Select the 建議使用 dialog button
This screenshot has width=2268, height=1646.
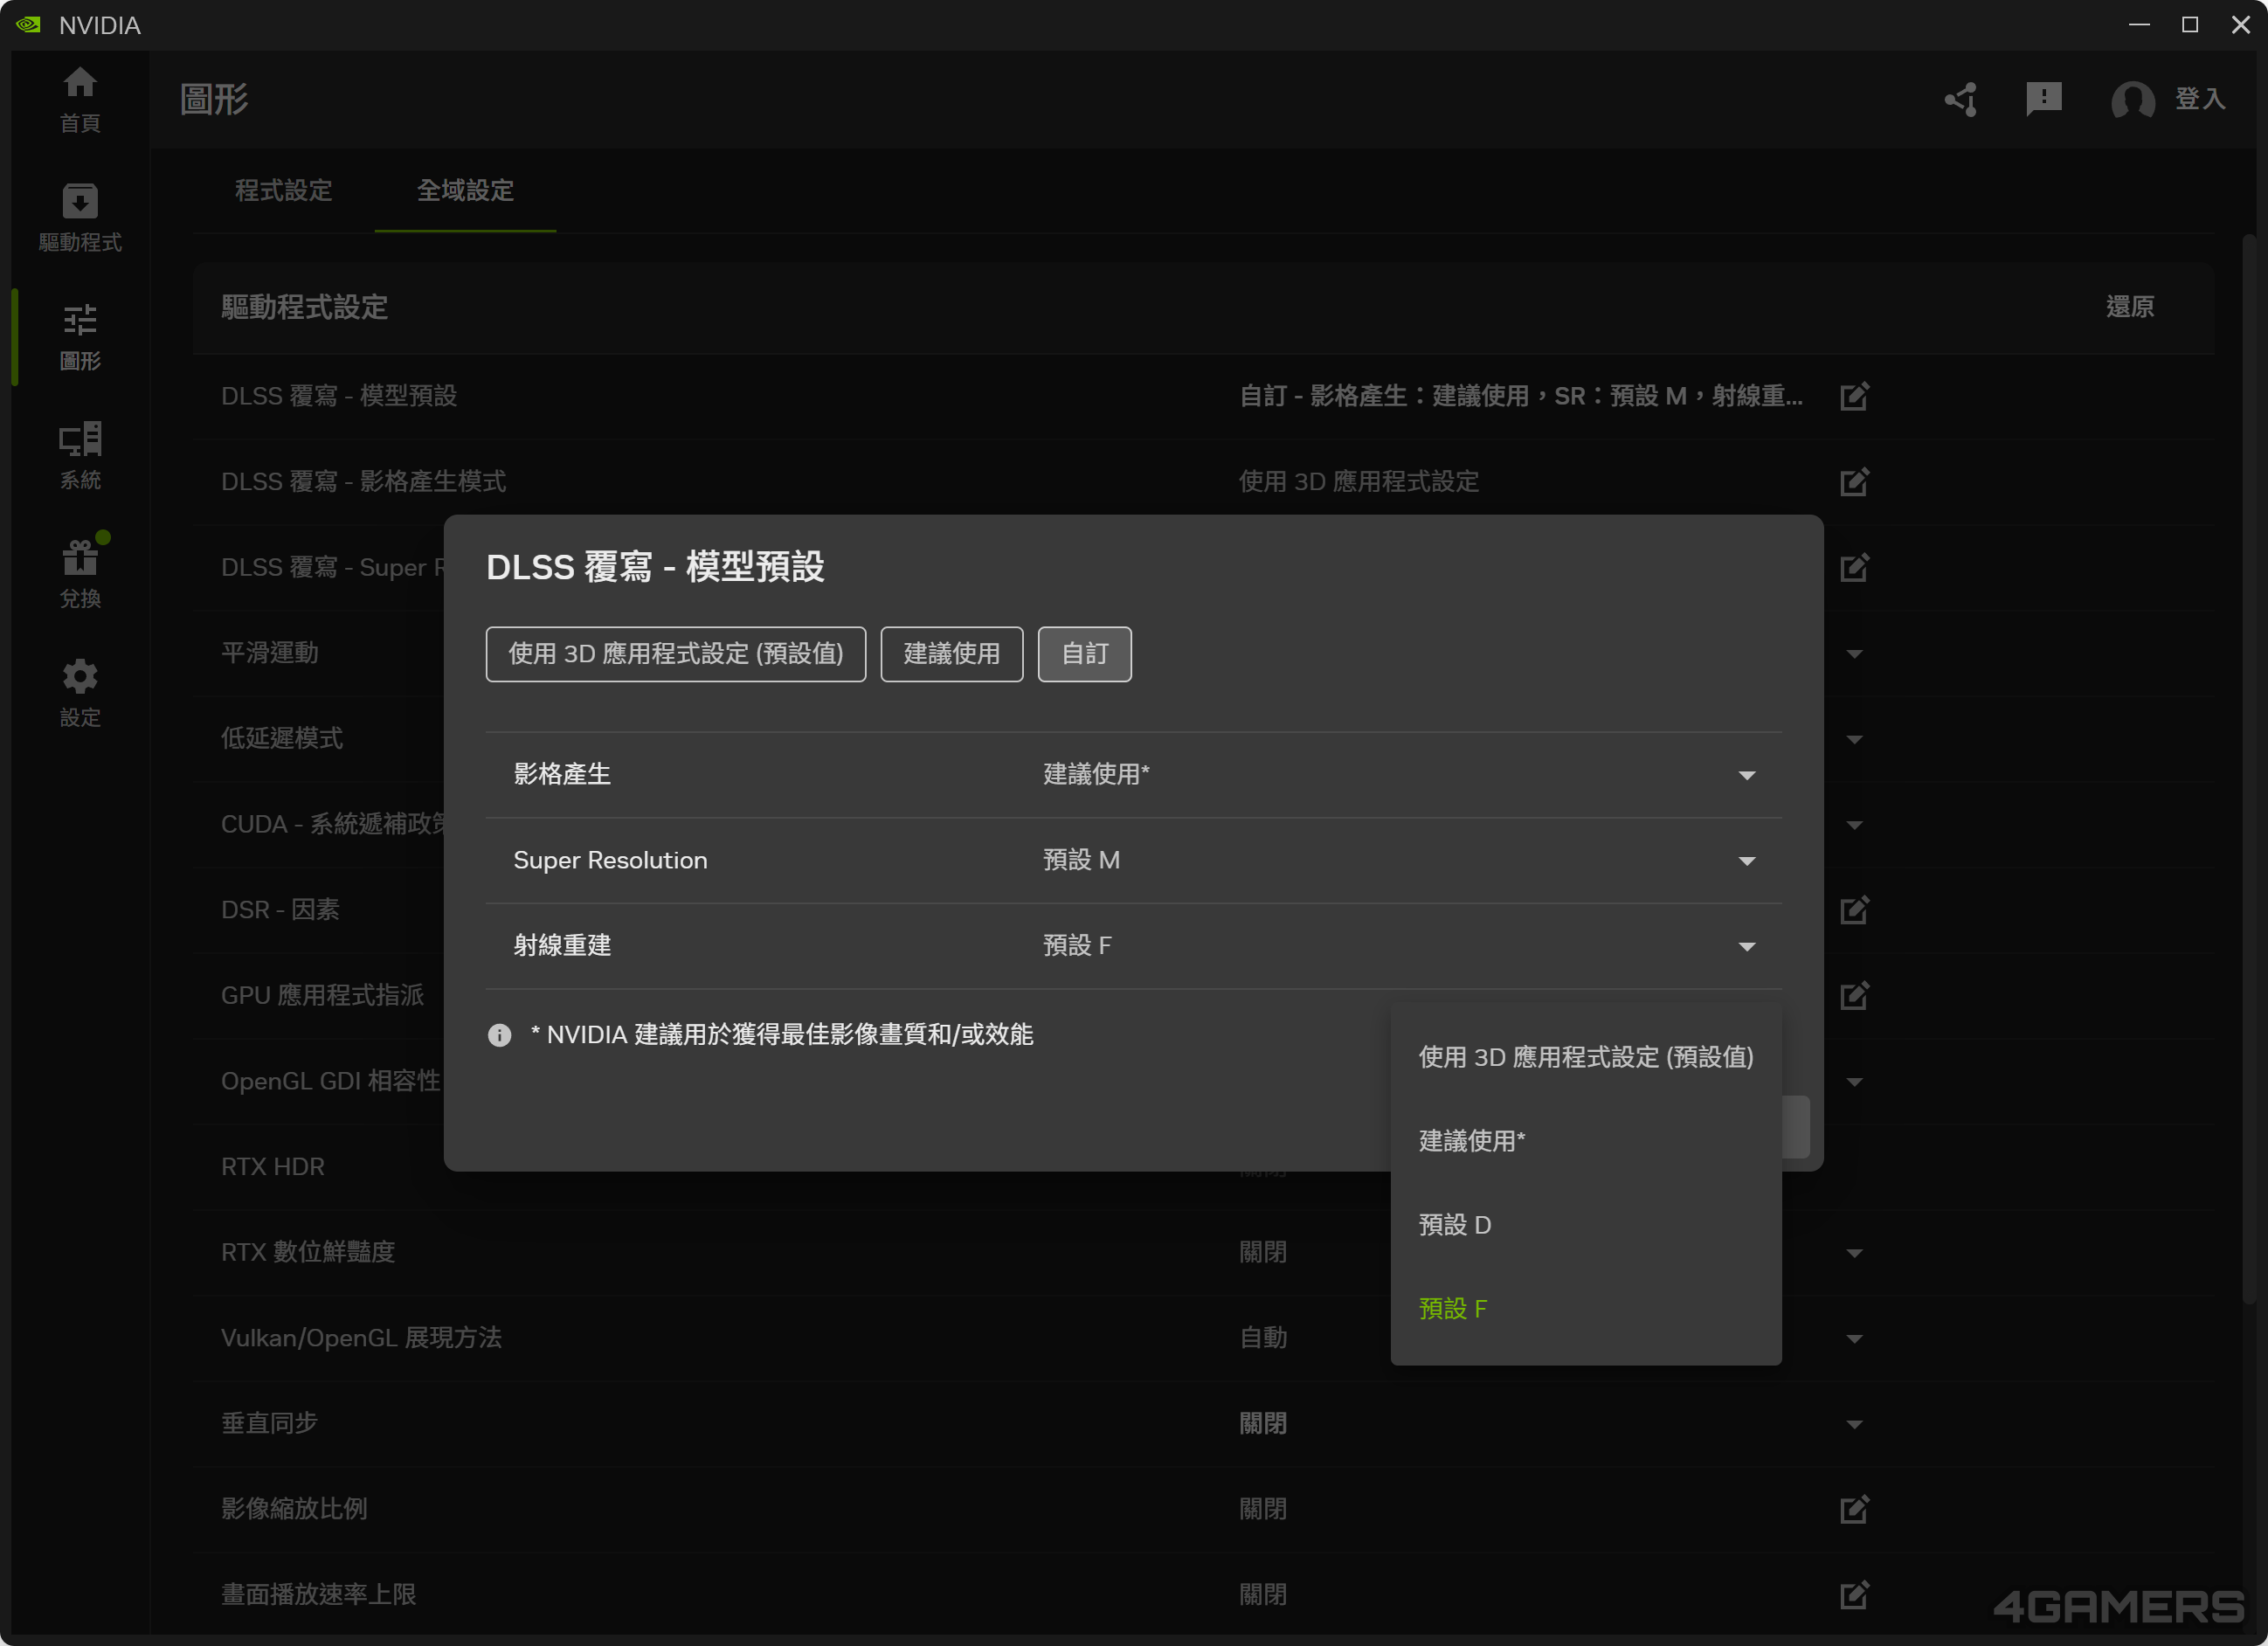[x=951, y=654]
